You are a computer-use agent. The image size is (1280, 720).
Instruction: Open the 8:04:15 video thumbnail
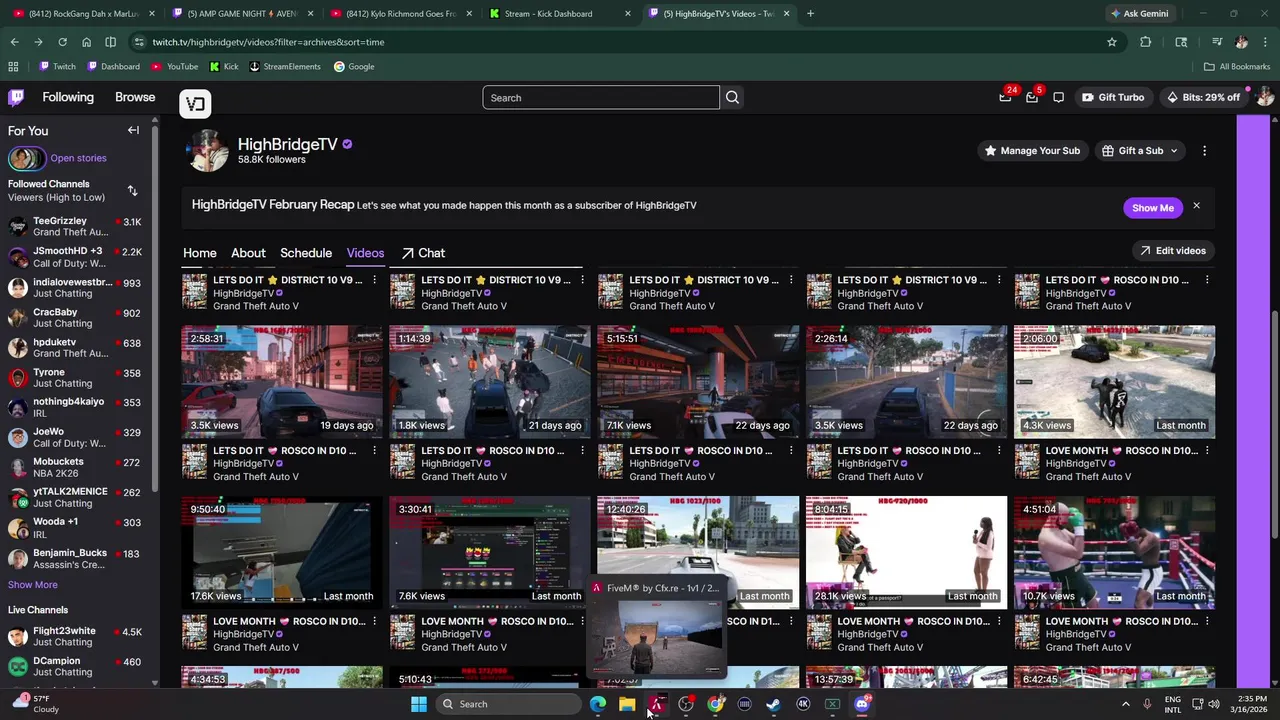pyautogui.click(x=906, y=552)
